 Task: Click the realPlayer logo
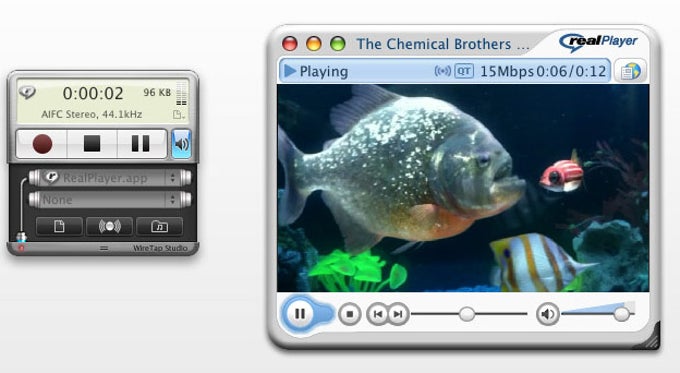tap(598, 43)
